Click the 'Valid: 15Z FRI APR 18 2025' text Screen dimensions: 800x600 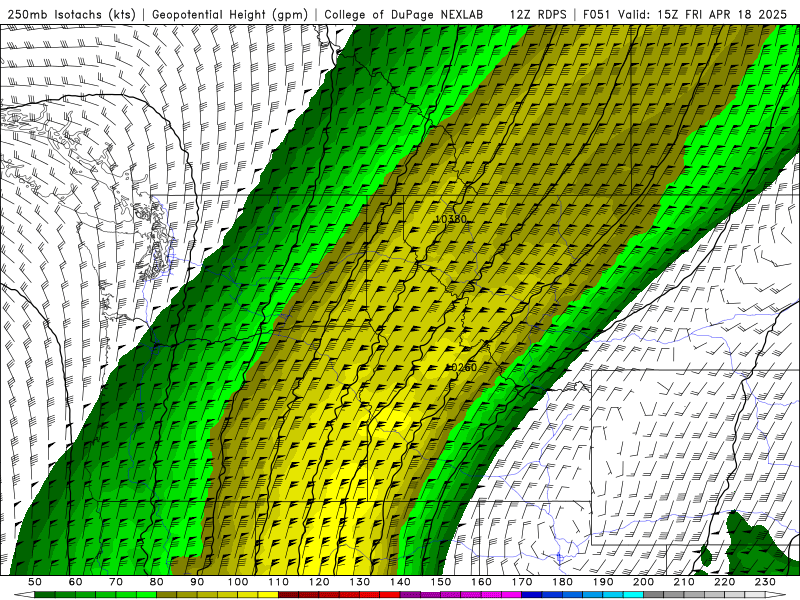[x=703, y=14]
